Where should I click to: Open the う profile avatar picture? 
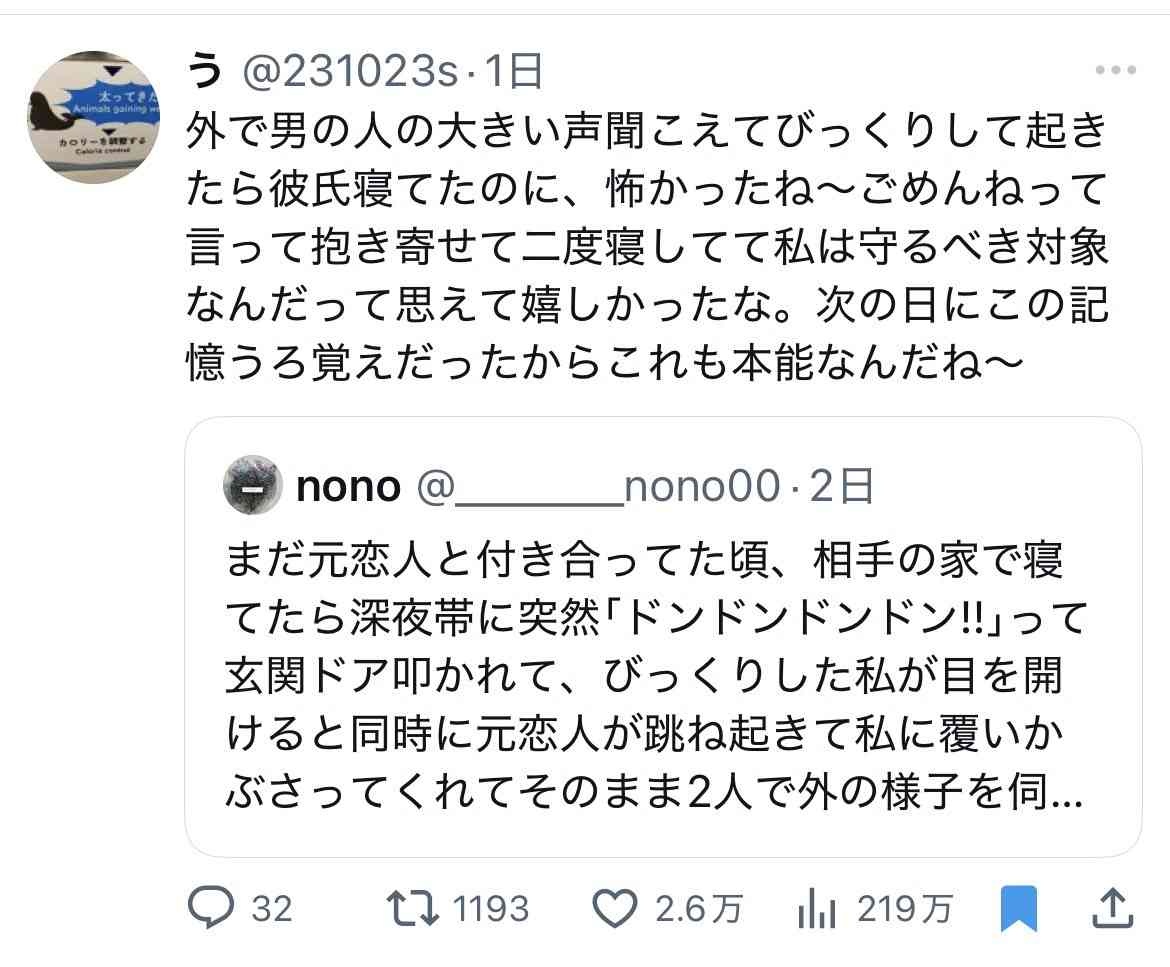coord(93,117)
